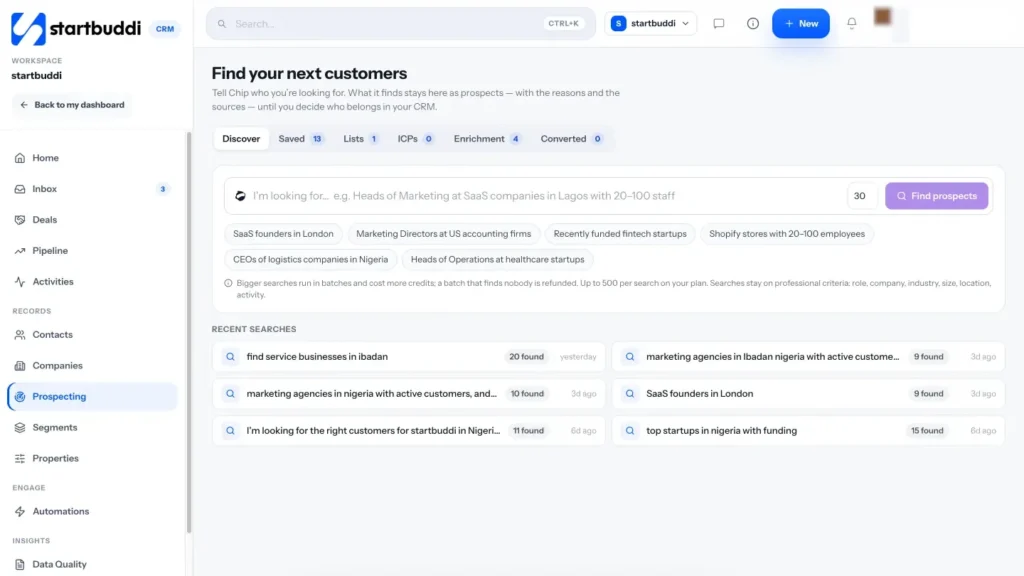Click the info icon beside Bigger searches note
The height and width of the screenshot is (576, 1024).
pos(228,283)
